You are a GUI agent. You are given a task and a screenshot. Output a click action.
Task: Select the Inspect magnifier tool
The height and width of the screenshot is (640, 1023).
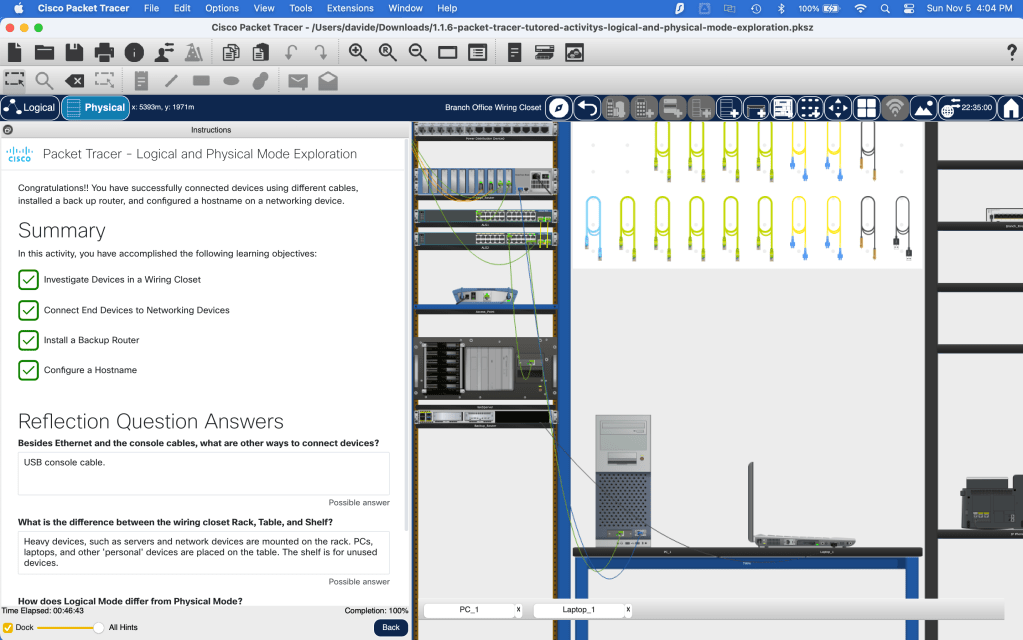coord(44,81)
